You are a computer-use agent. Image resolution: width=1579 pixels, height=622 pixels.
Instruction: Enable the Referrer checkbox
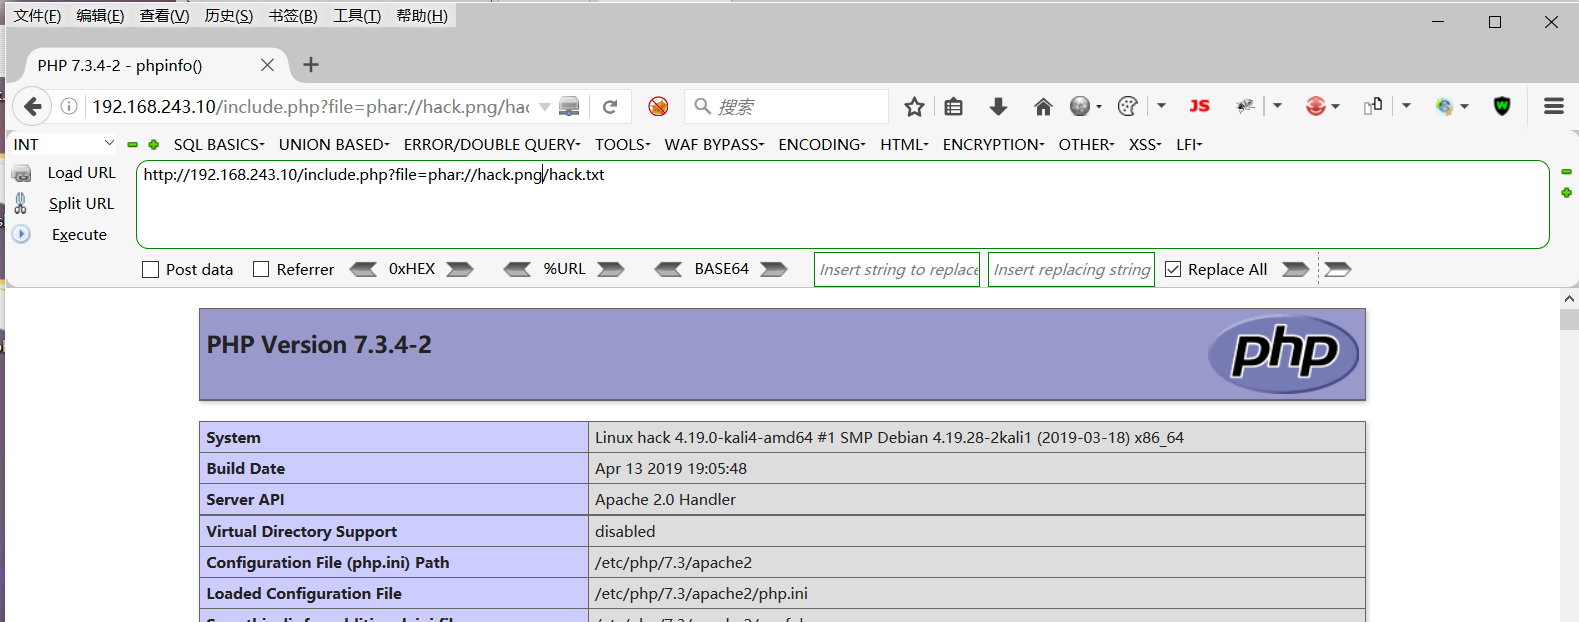coord(261,269)
